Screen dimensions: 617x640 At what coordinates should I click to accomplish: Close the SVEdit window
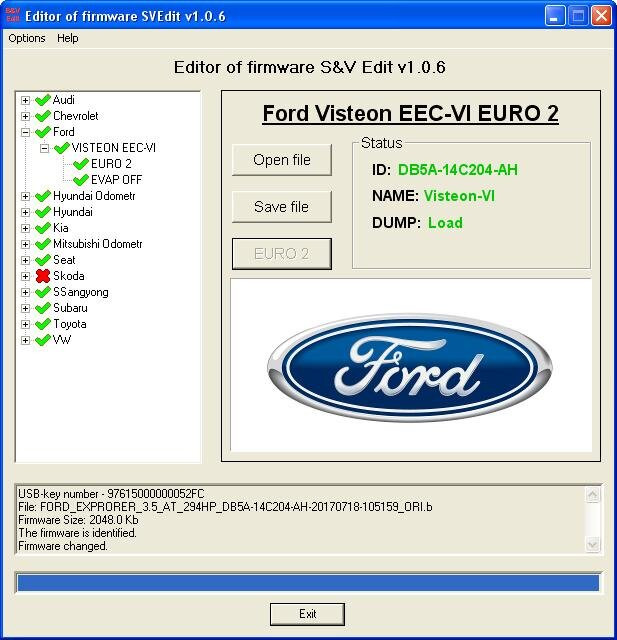click(601, 16)
